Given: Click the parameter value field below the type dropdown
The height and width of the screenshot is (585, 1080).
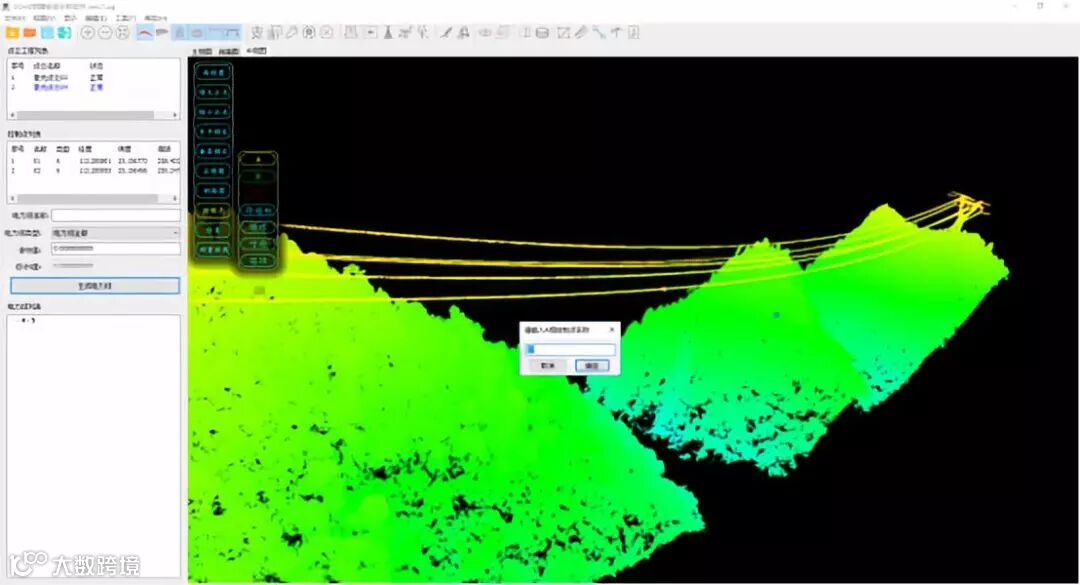Looking at the screenshot, I should point(116,249).
